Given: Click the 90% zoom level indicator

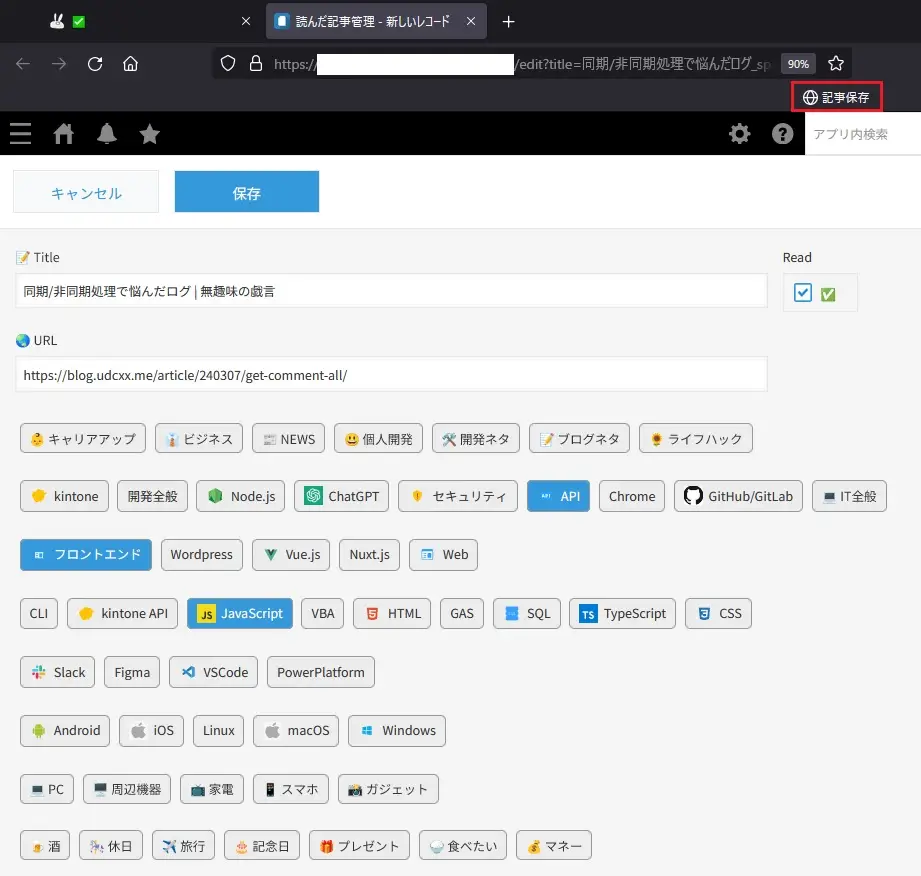Looking at the screenshot, I should click(797, 64).
